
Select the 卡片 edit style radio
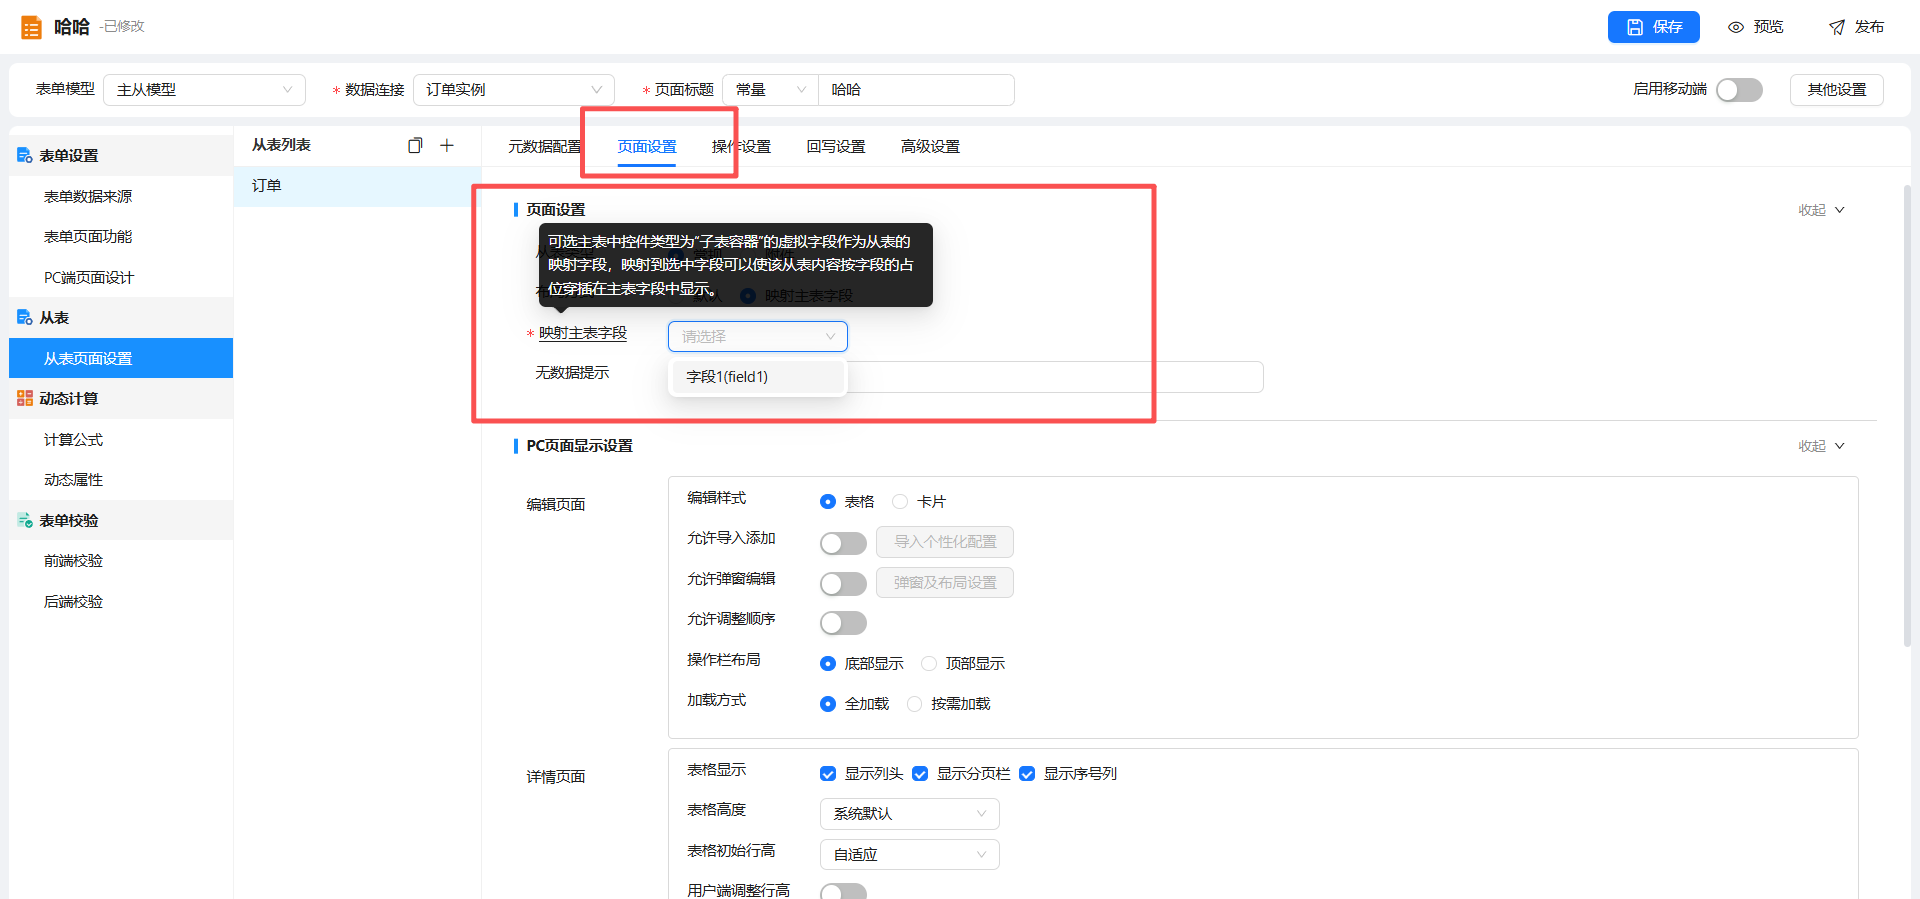[x=900, y=502]
